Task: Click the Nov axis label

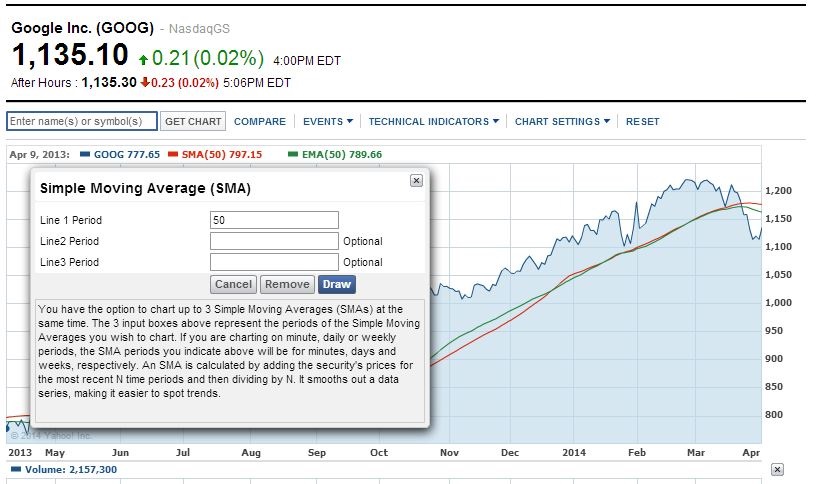Action: [449, 452]
